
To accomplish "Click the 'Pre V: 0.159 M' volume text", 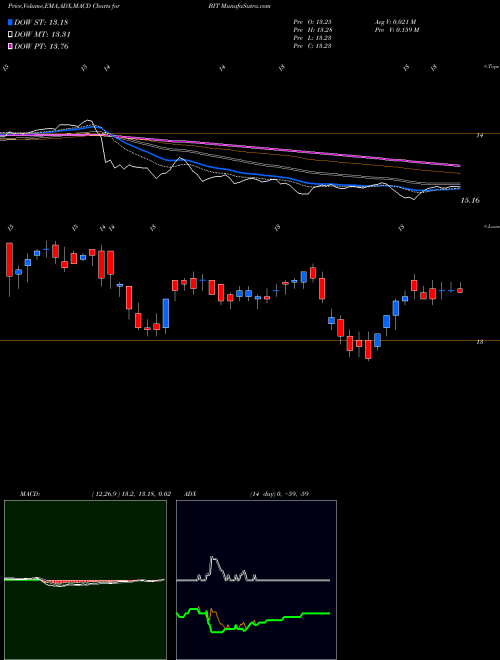I will pyautogui.click(x=396, y=30).
